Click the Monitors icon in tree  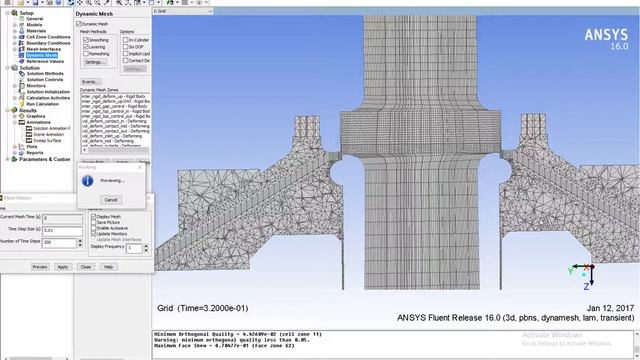(22, 86)
